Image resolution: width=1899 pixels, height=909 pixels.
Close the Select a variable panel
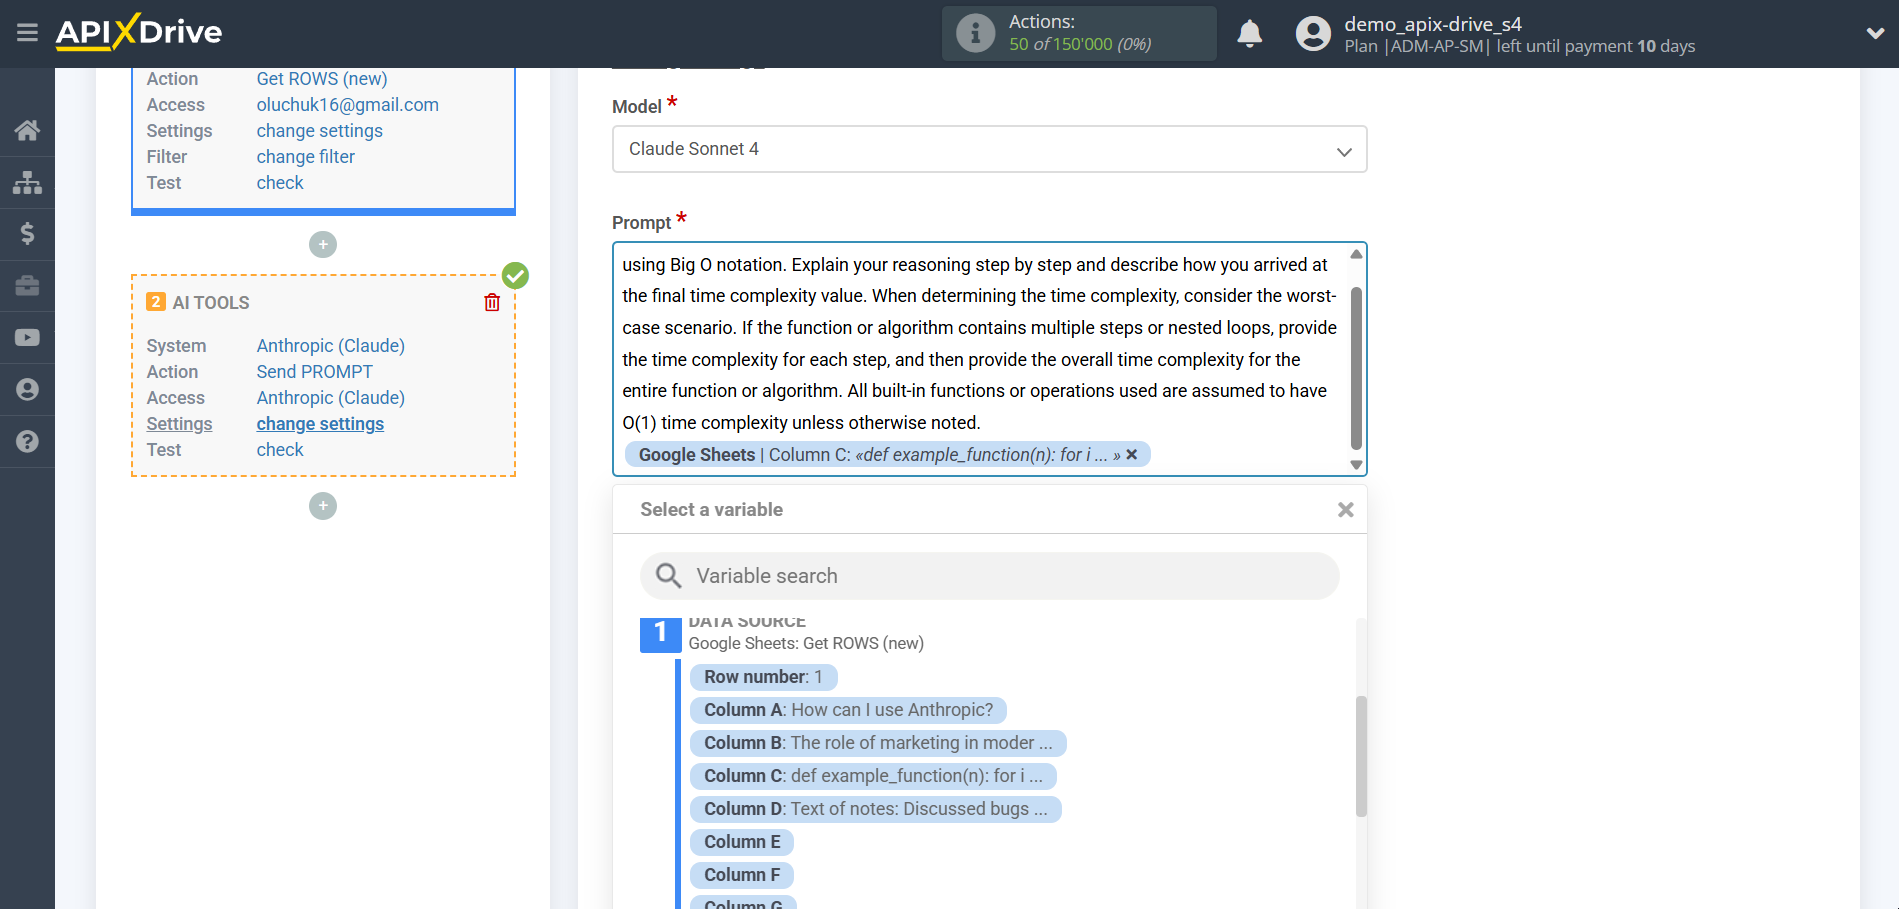pyautogui.click(x=1345, y=510)
